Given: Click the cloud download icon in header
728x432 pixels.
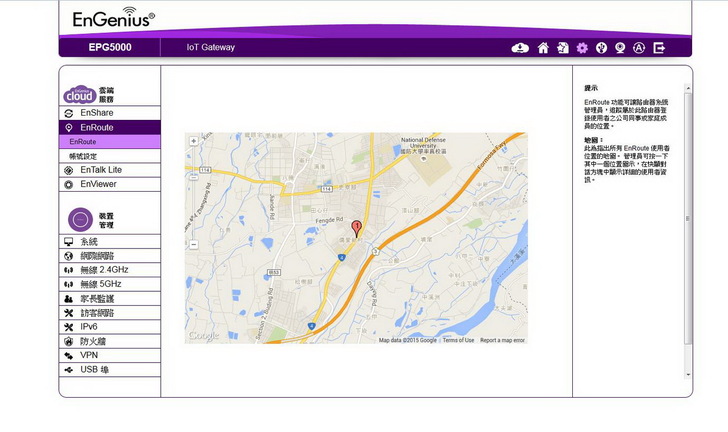Looking at the screenshot, I should pyautogui.click(x=520, y=47).
